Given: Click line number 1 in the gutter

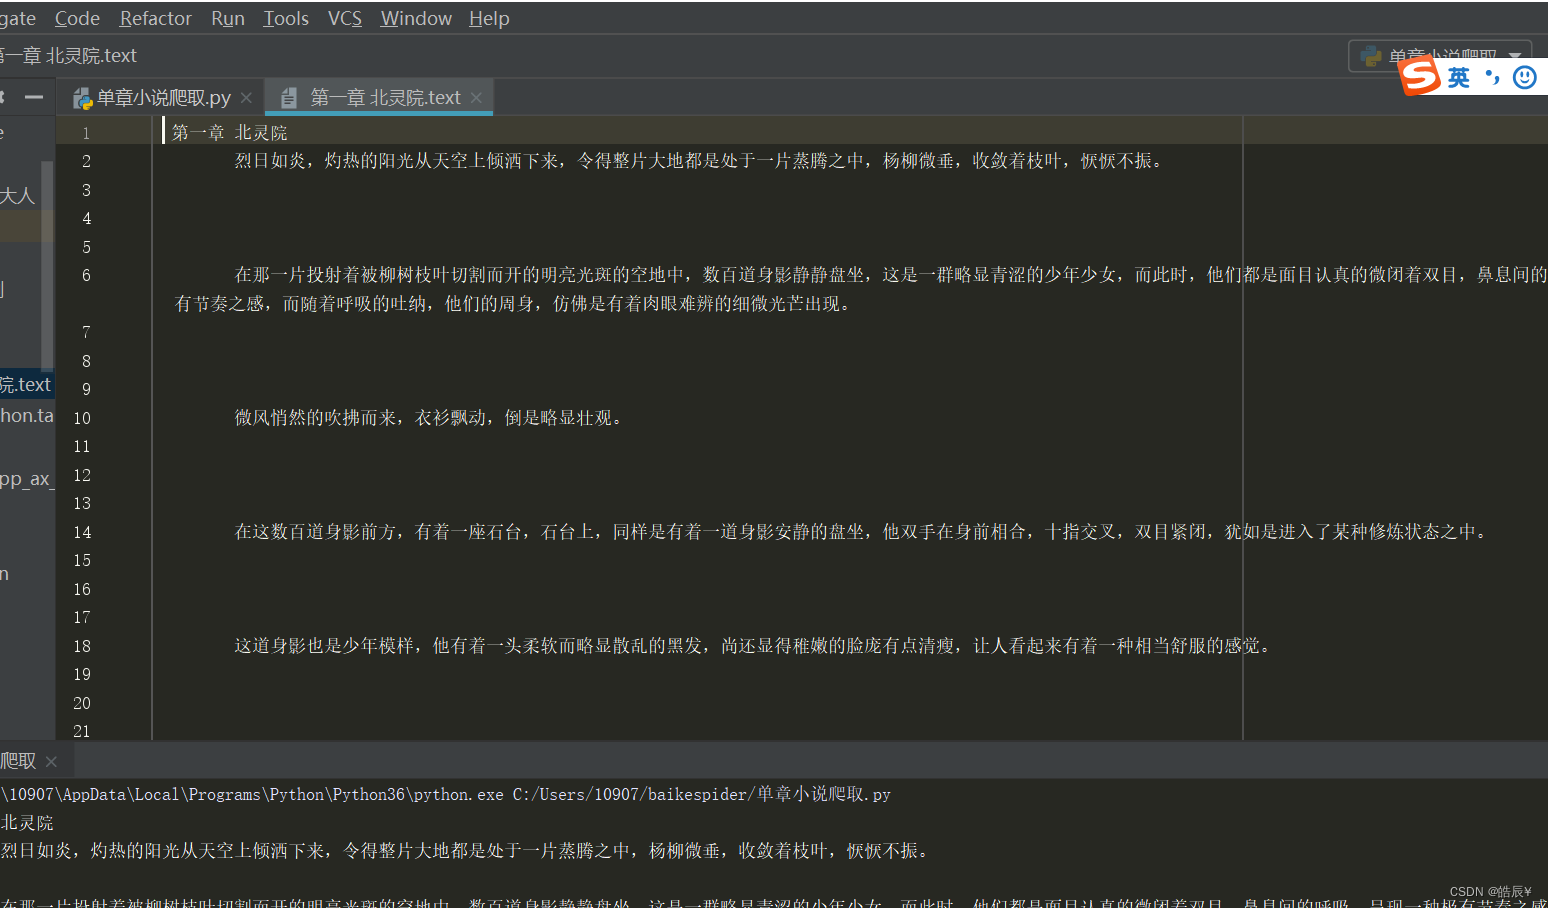Looking at the screenshot, I should tap(86, 133).
